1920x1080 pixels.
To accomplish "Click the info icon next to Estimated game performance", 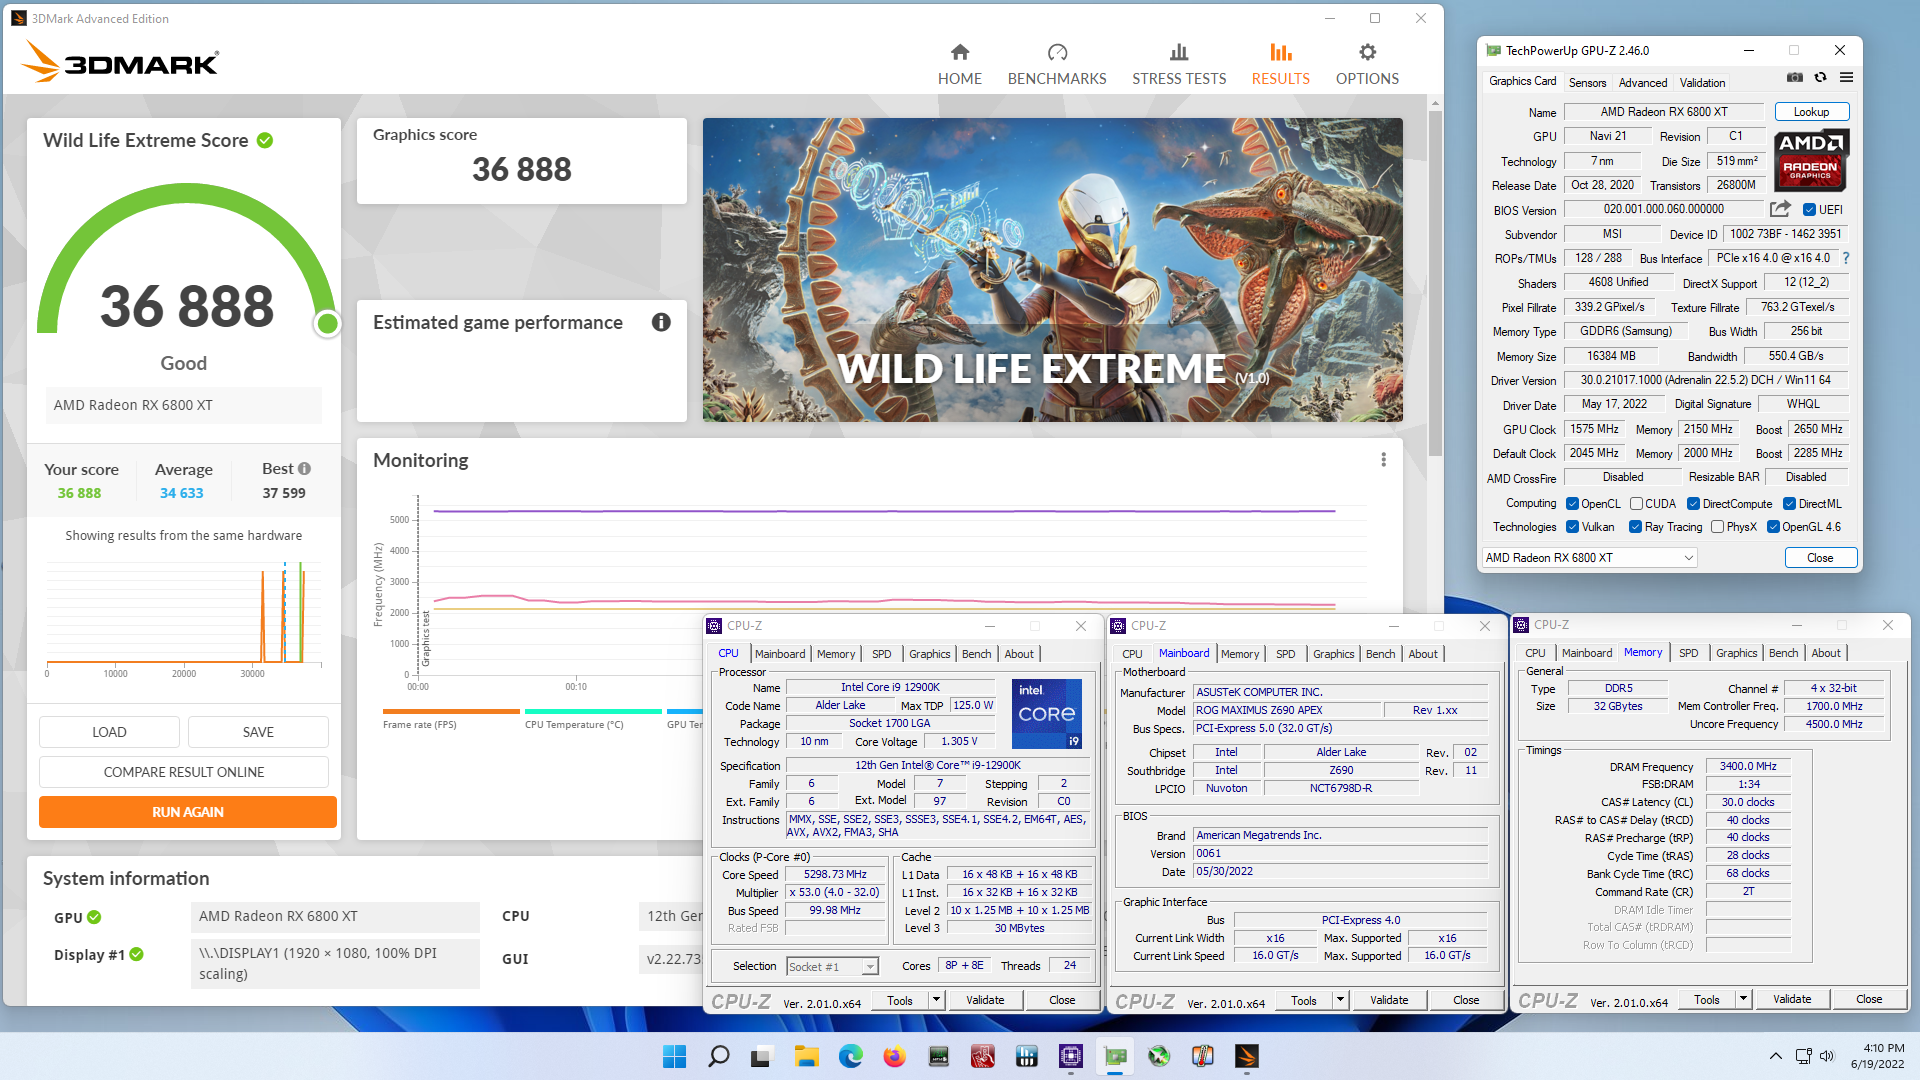I will point(661,322).
